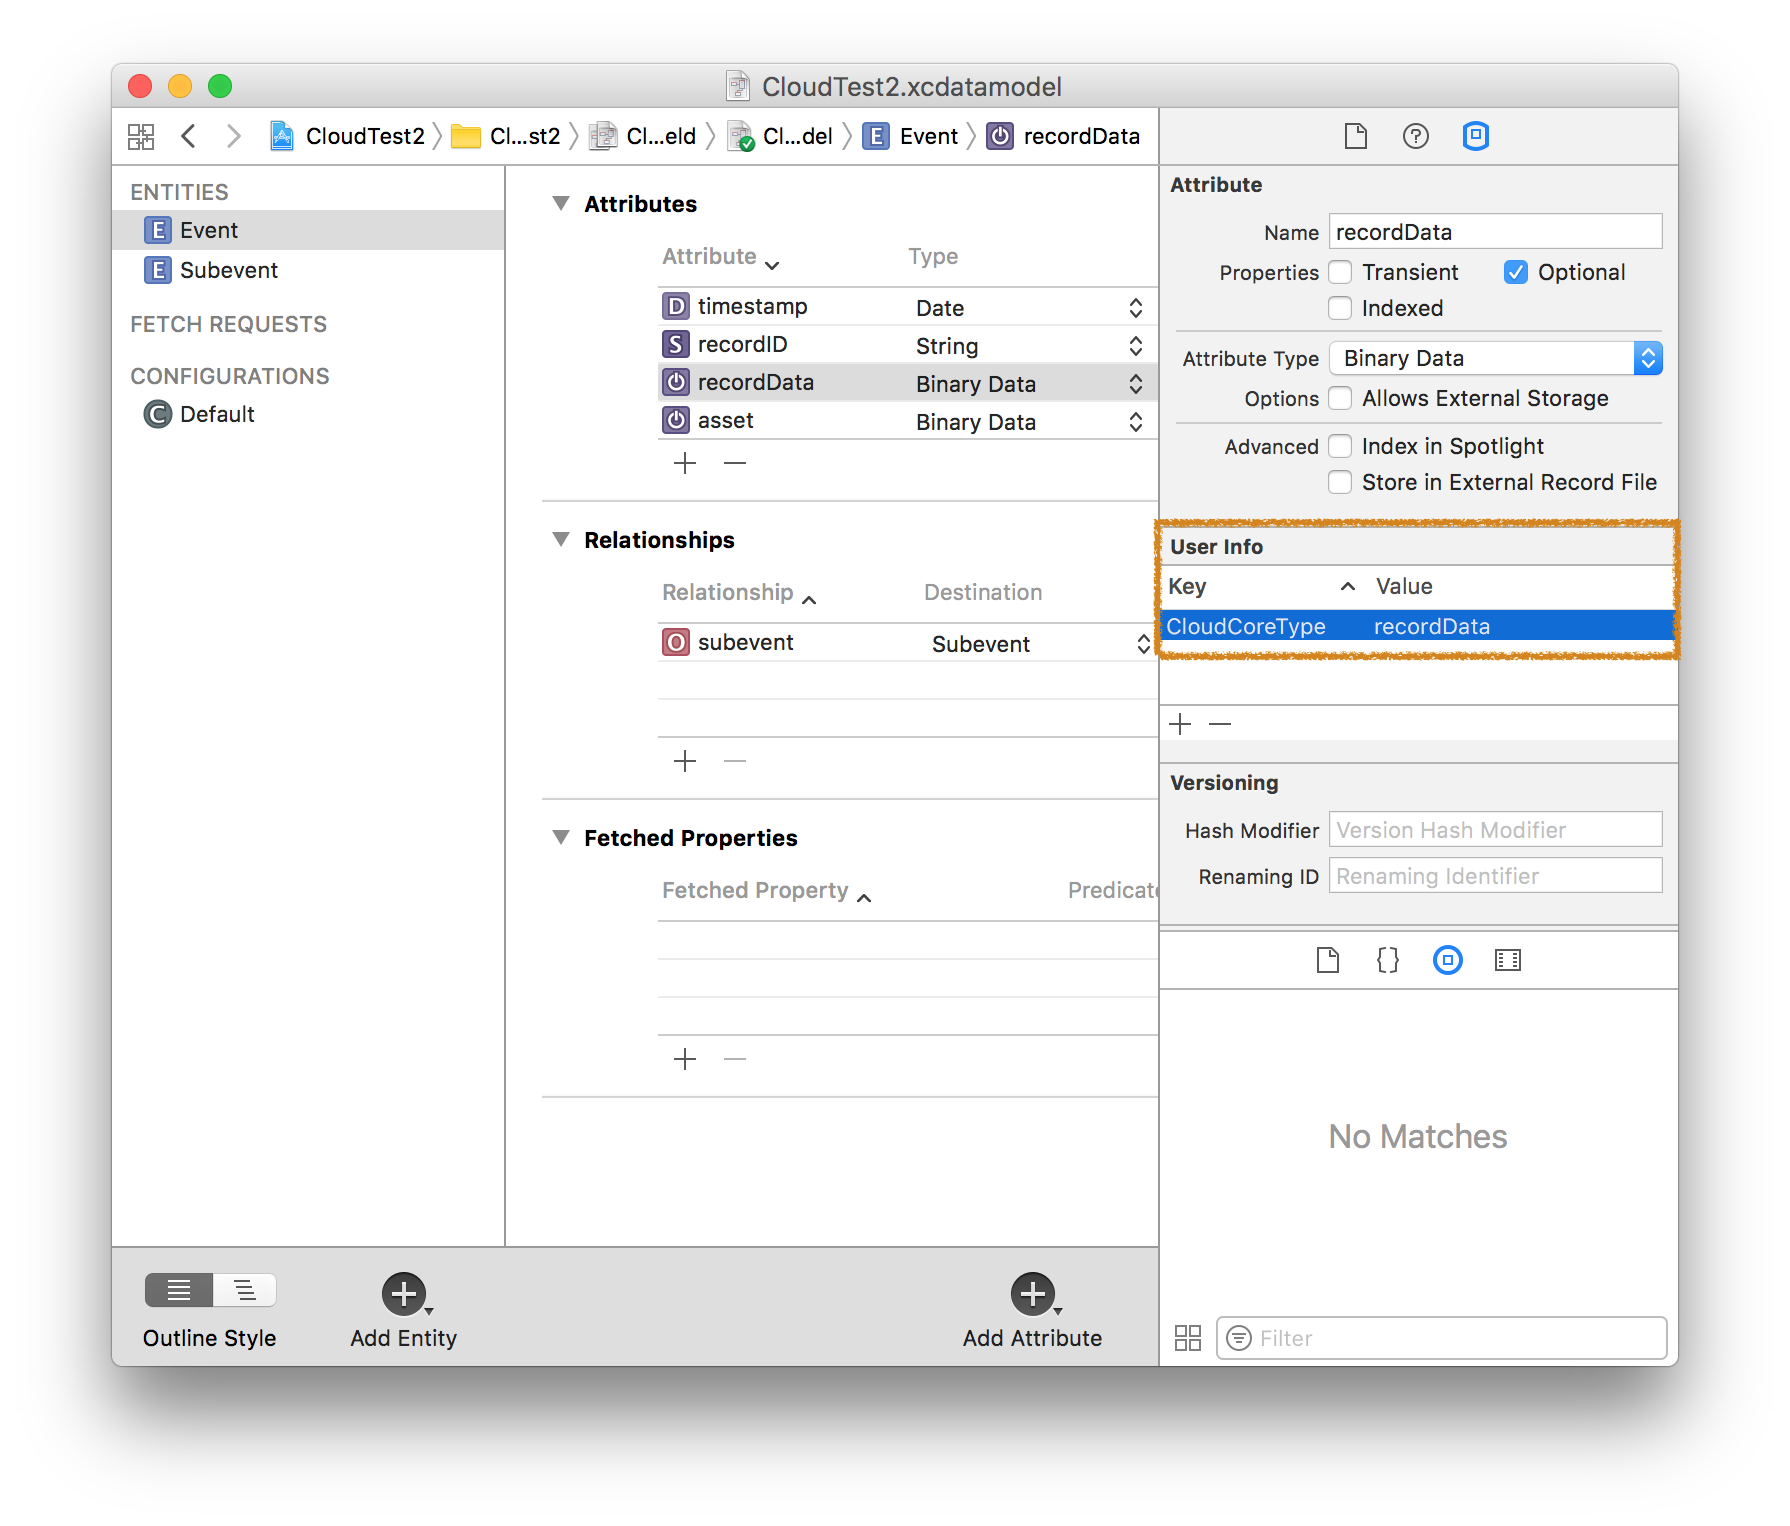Click the Add Entity button
Screen dimensions: 1790x1526
pyautogui.click(x=403, y=1295)
